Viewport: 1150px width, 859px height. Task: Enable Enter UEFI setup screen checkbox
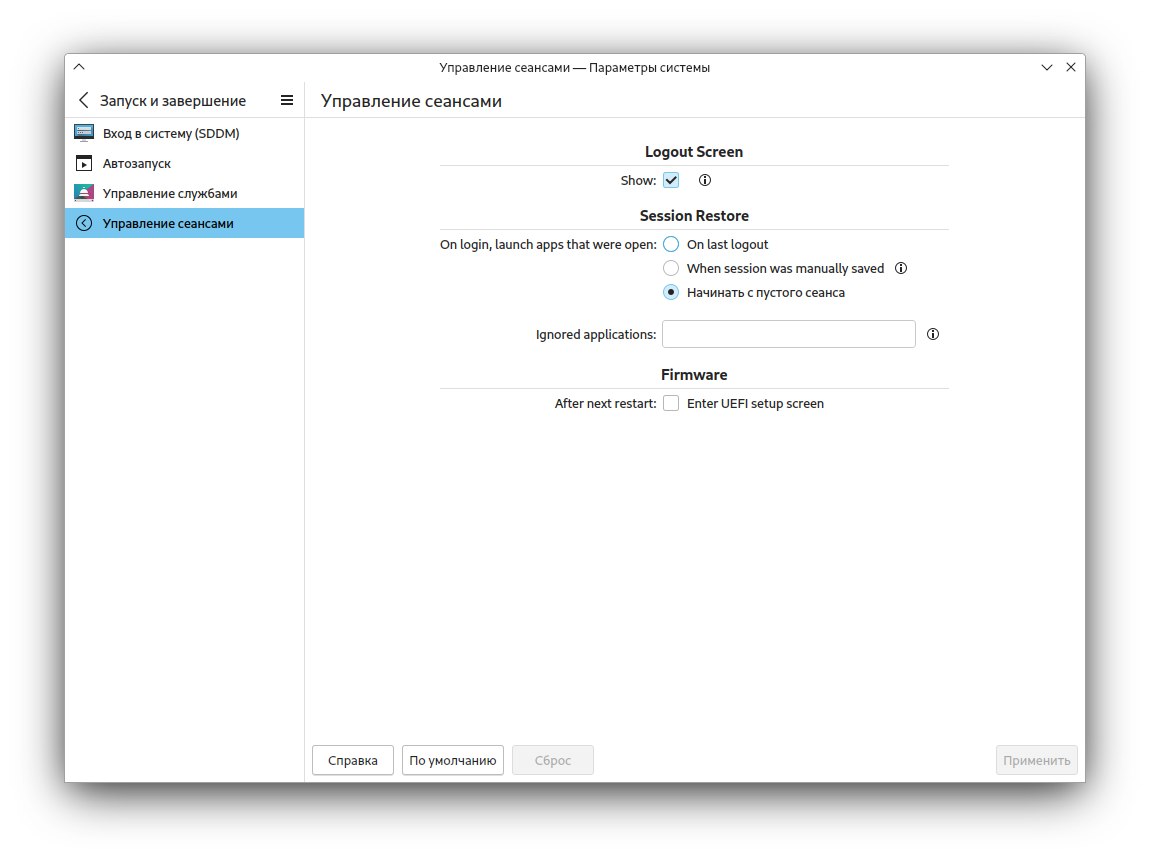[671, 403]
